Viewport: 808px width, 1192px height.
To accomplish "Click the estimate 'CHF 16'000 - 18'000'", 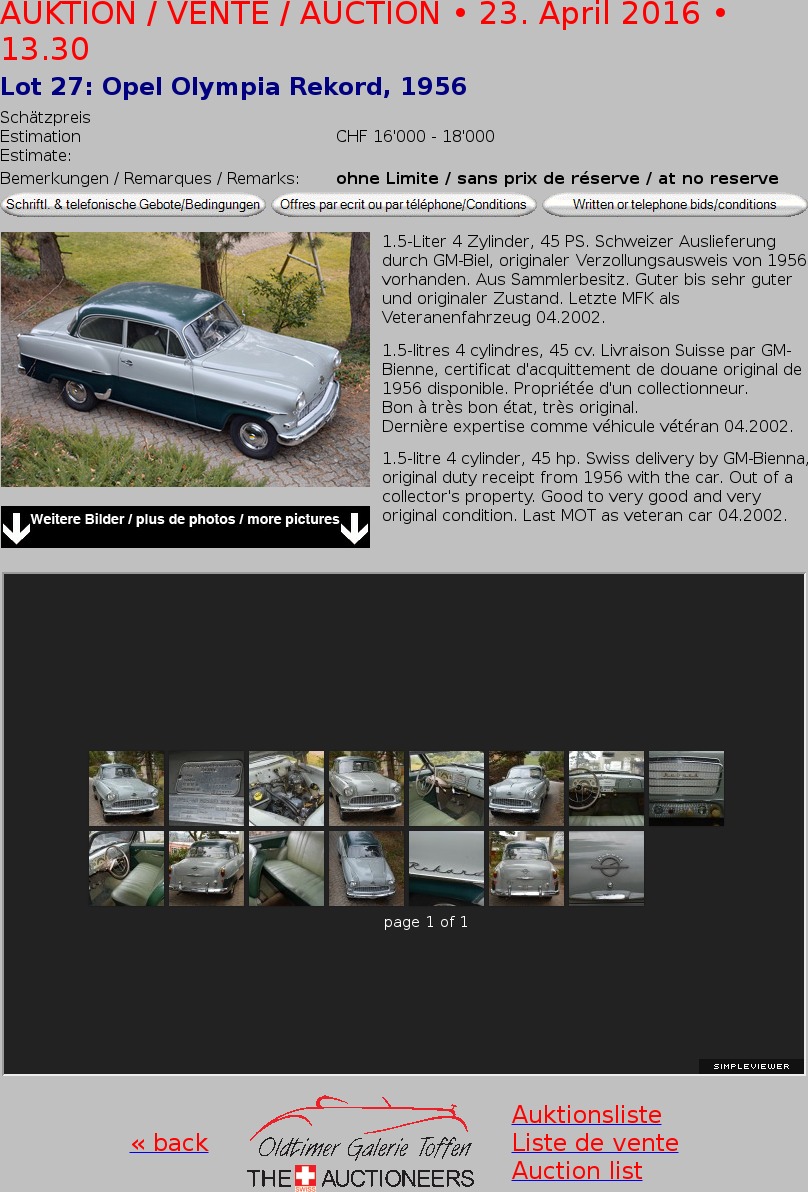I will [x=415, y=136].
